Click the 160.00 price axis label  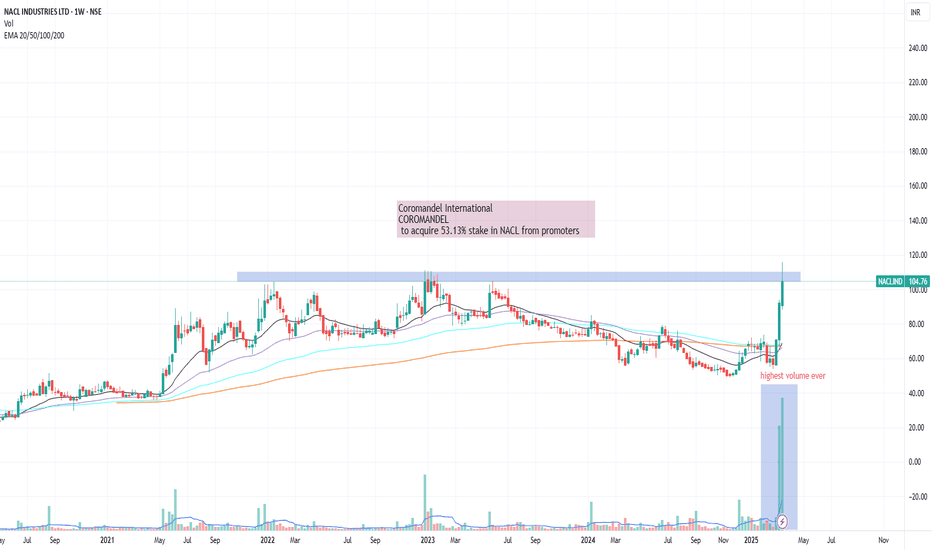pos(918,186)
